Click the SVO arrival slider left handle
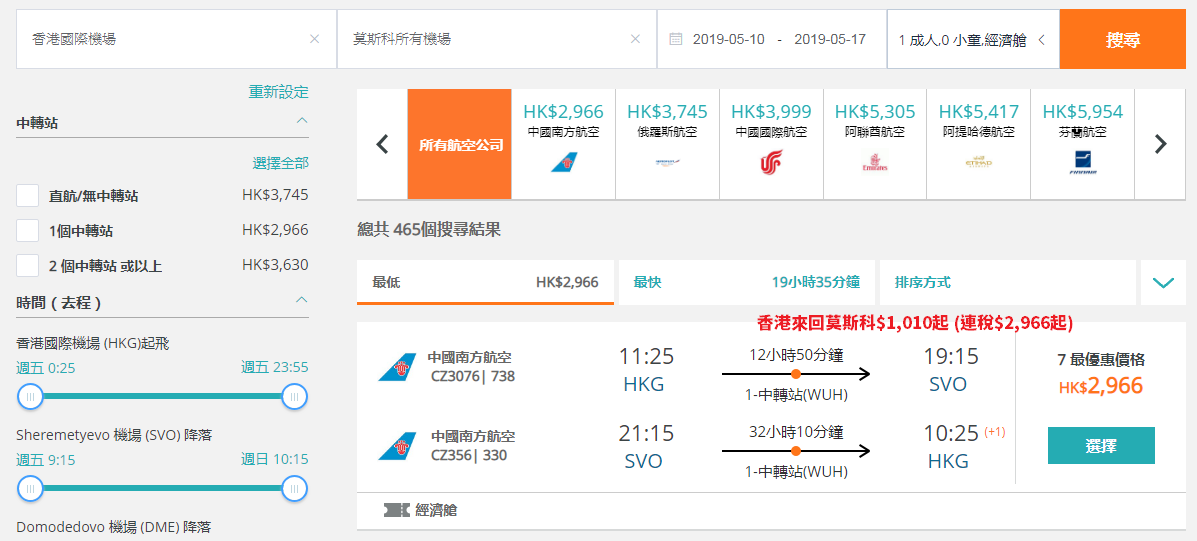 31,488
